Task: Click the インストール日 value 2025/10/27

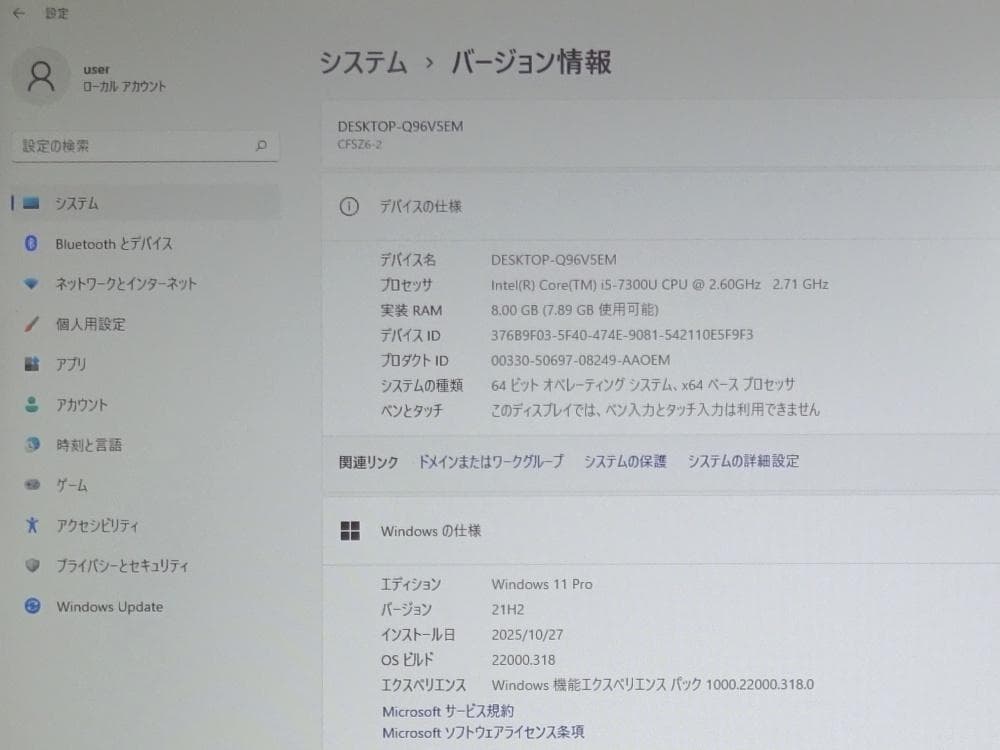Action: [527, 635]
